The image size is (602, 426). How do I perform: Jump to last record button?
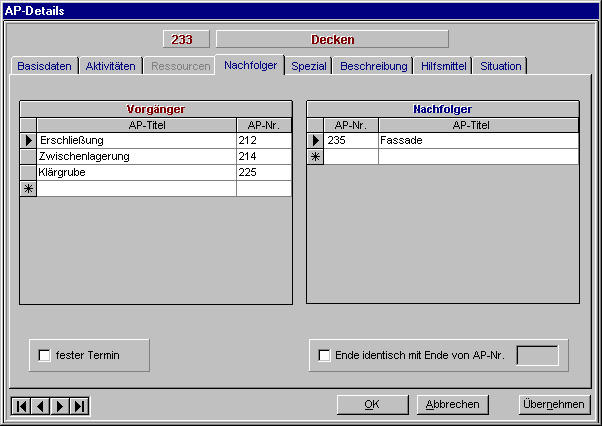pyautogui.click(x=80, y=405)
